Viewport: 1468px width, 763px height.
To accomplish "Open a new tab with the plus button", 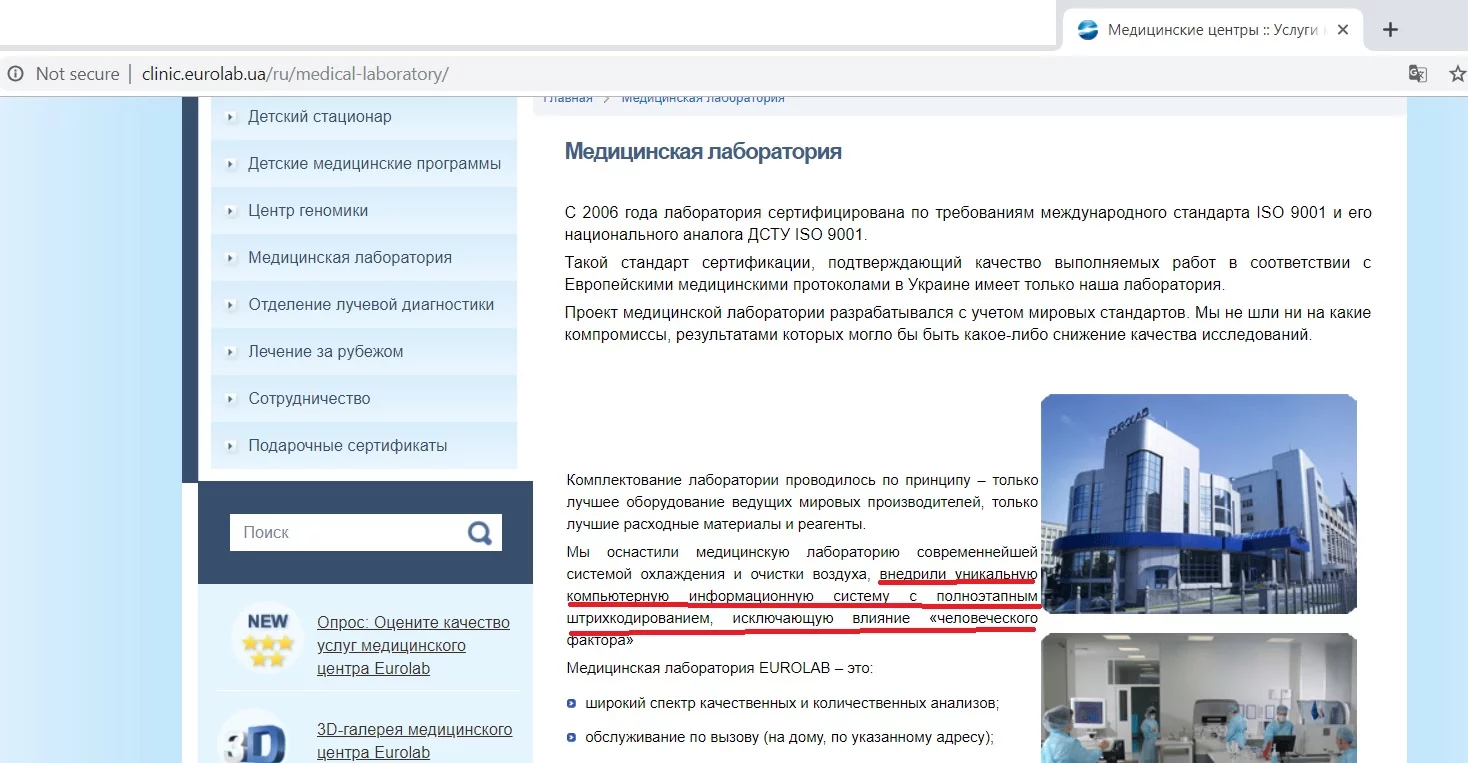I will [1390, 30].
